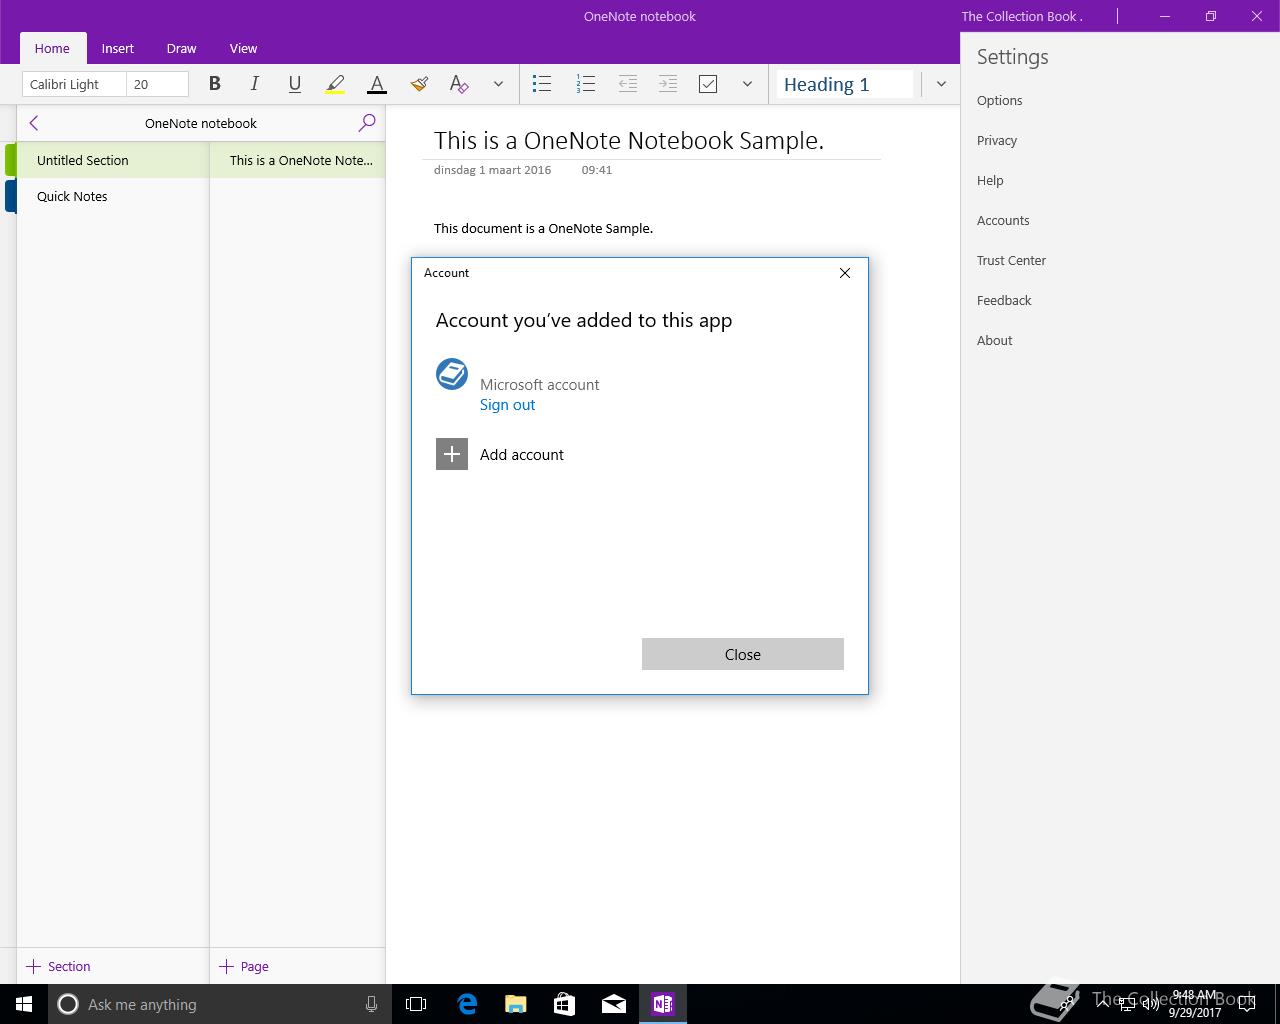
Task: Decrease paragraph indent
Action: pyautogui.click(x=627, y=84)
